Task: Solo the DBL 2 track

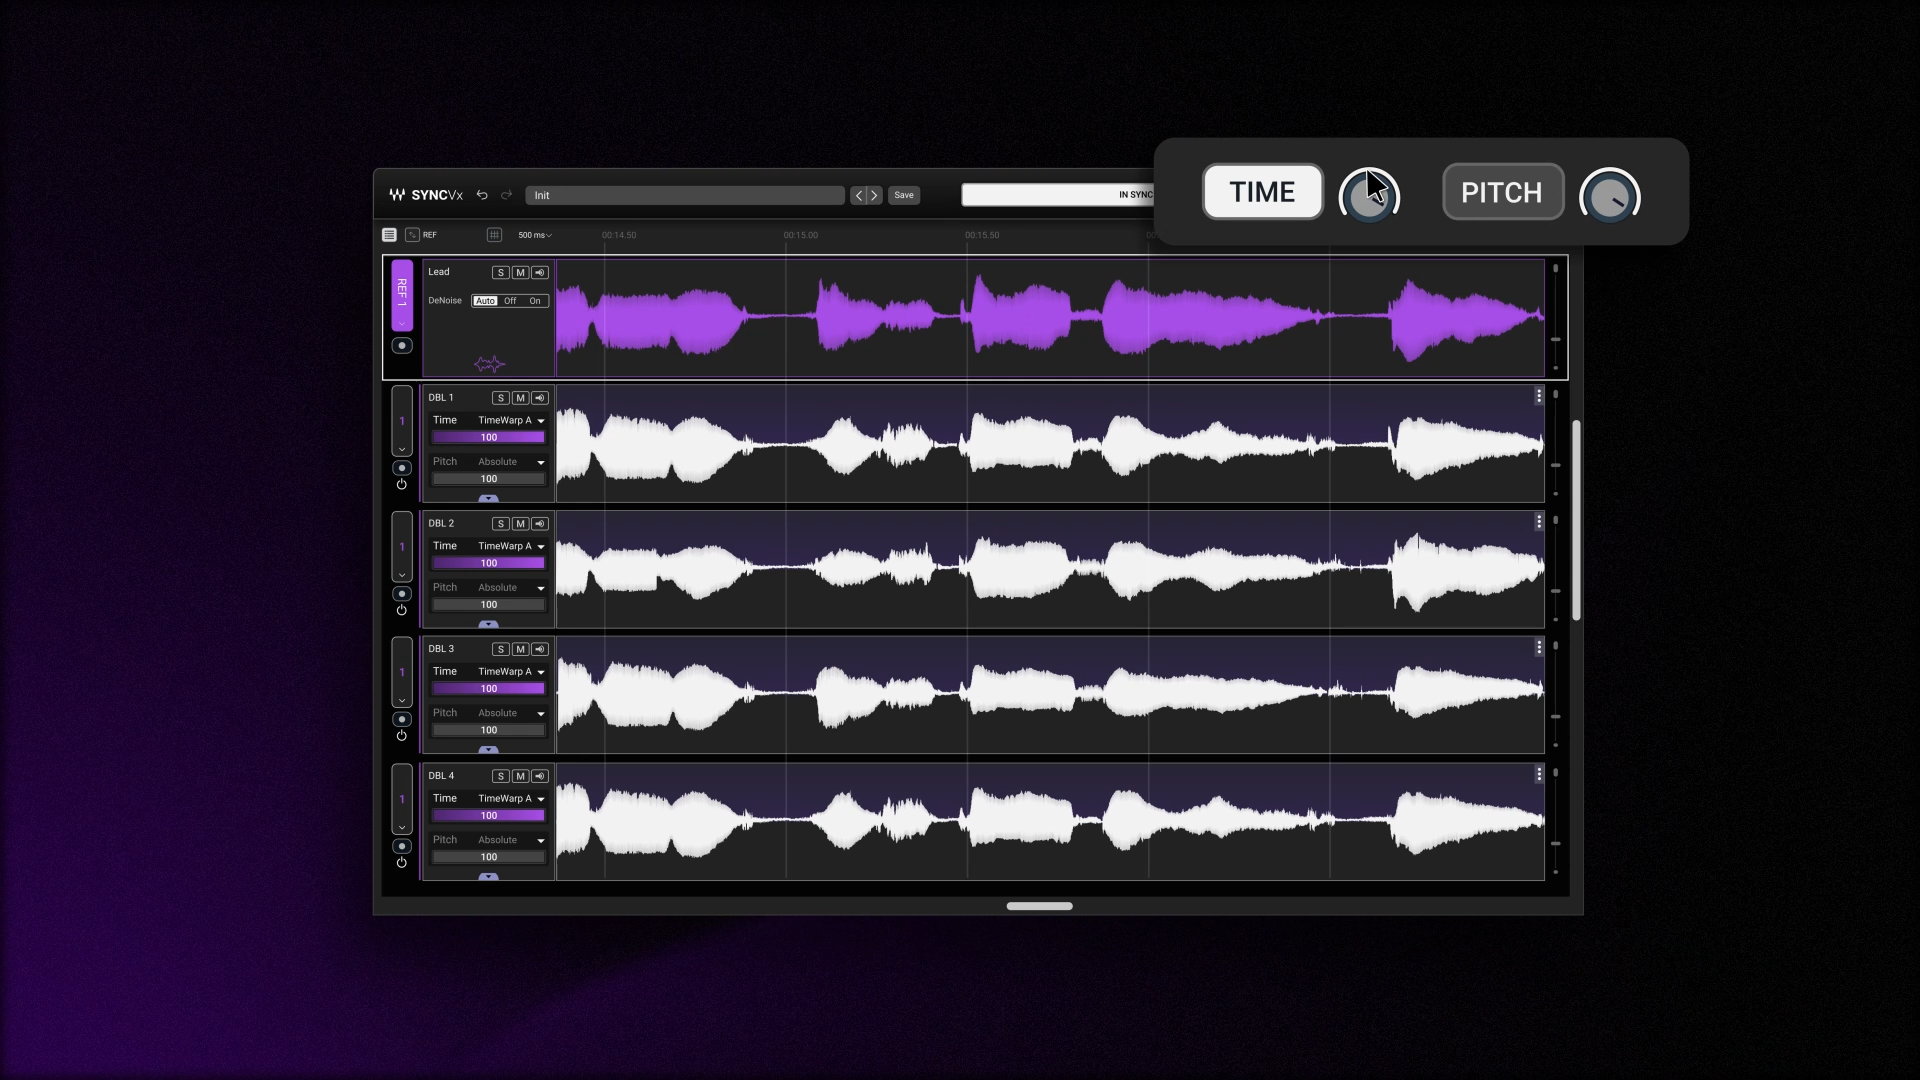Action: 501,524
